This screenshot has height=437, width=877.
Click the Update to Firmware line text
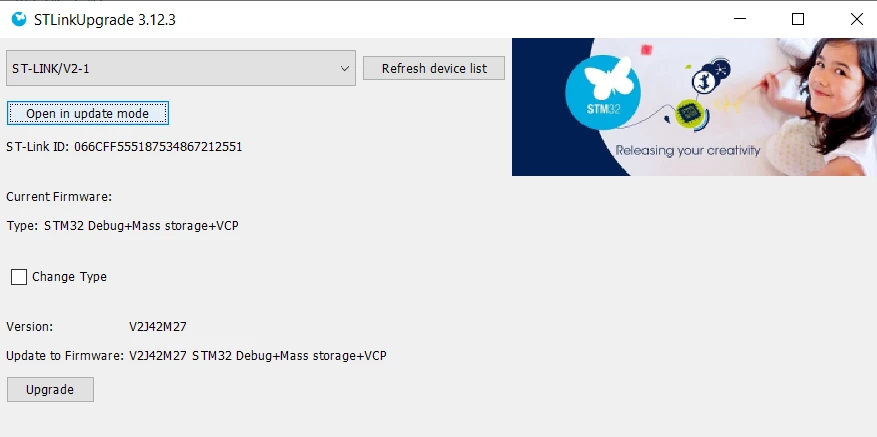click(x=196, y=355)
